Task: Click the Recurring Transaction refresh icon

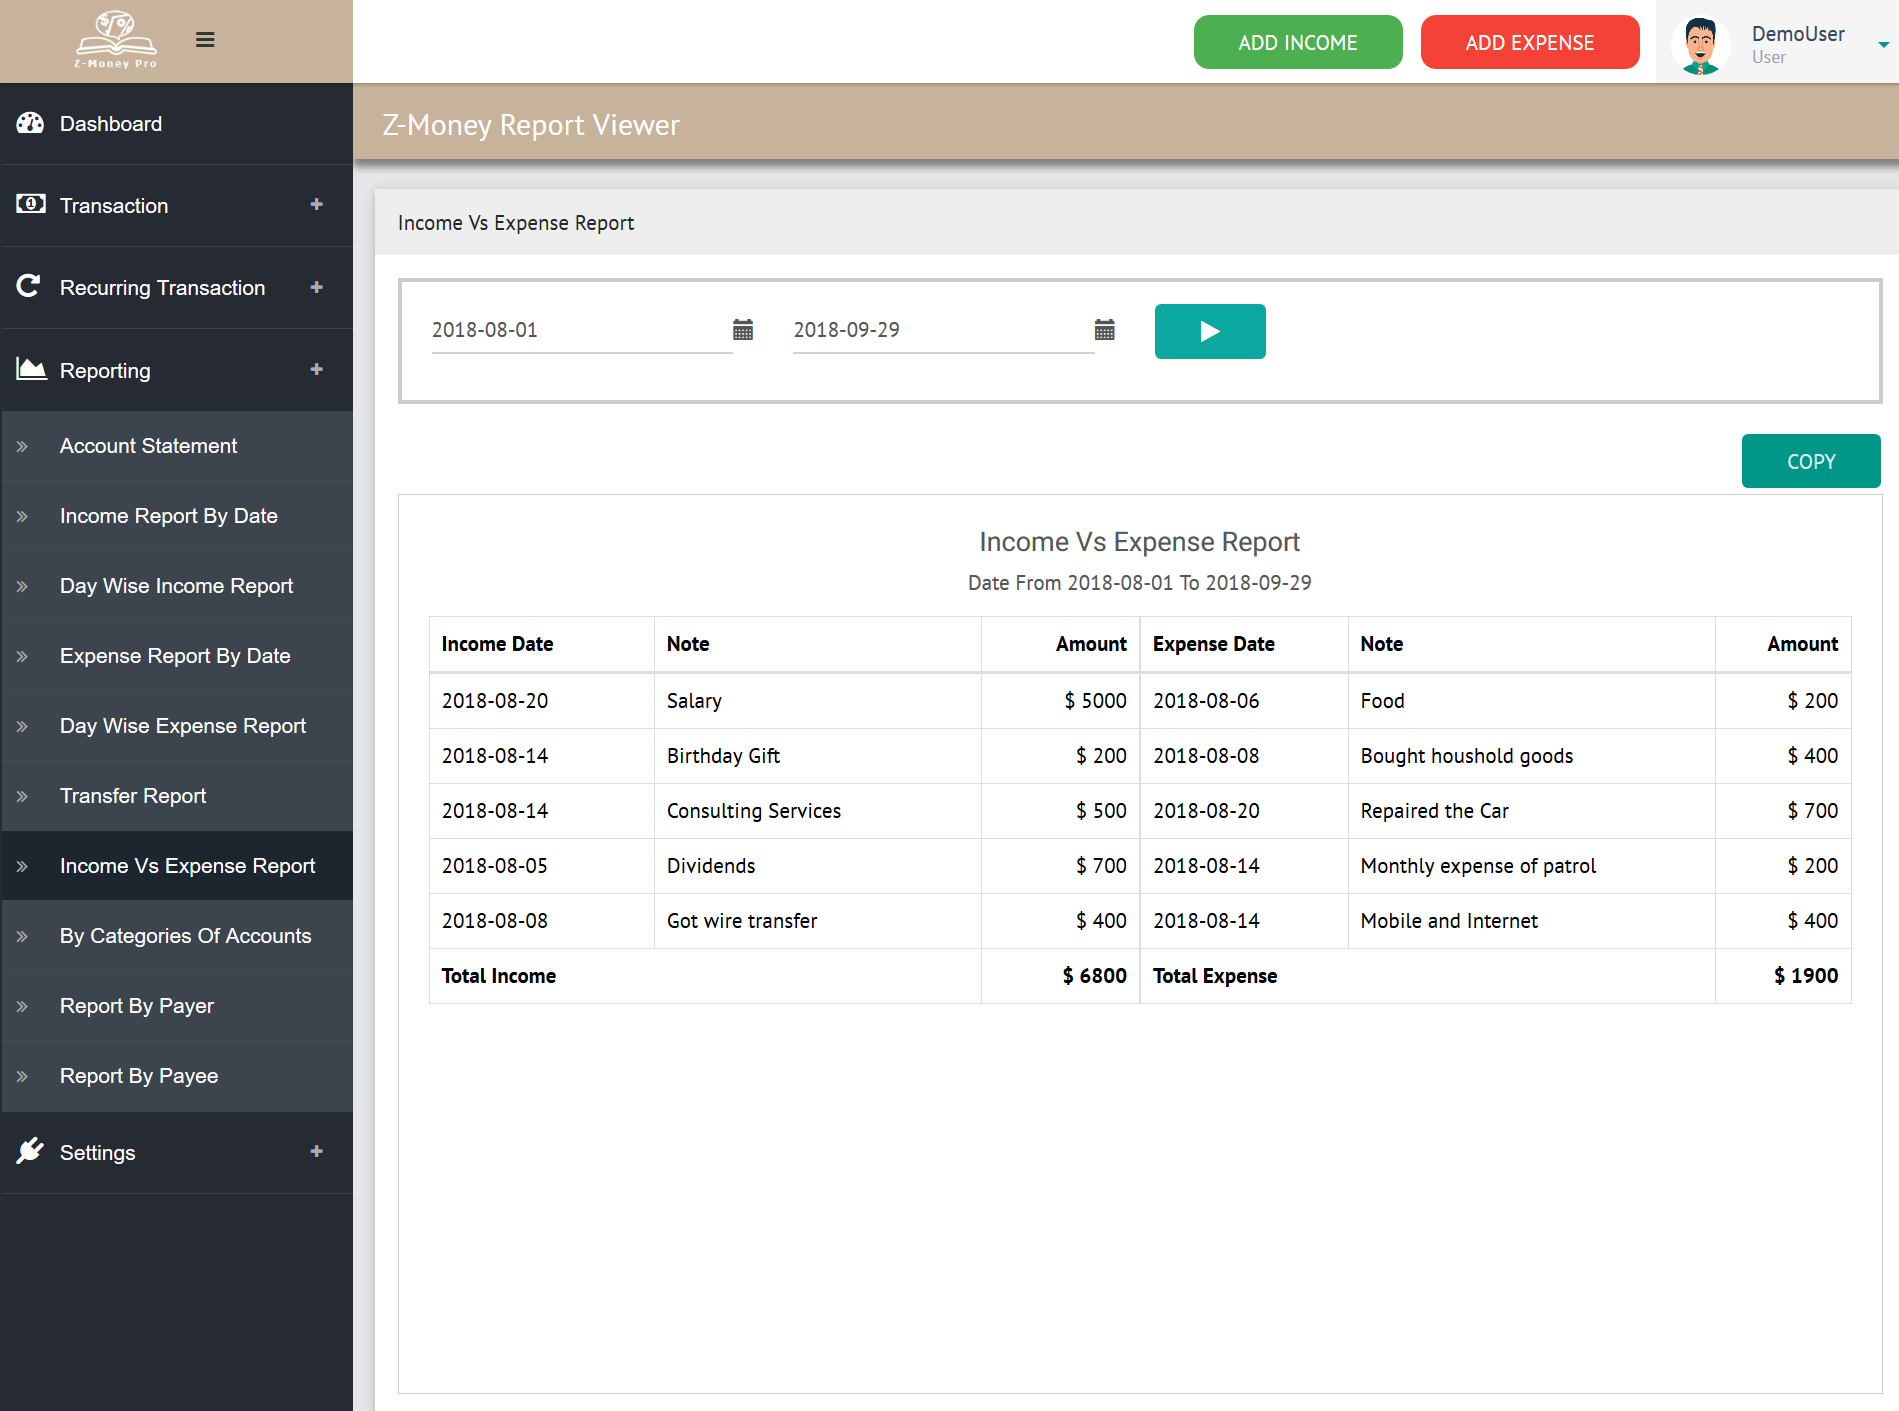Action: 28,286
